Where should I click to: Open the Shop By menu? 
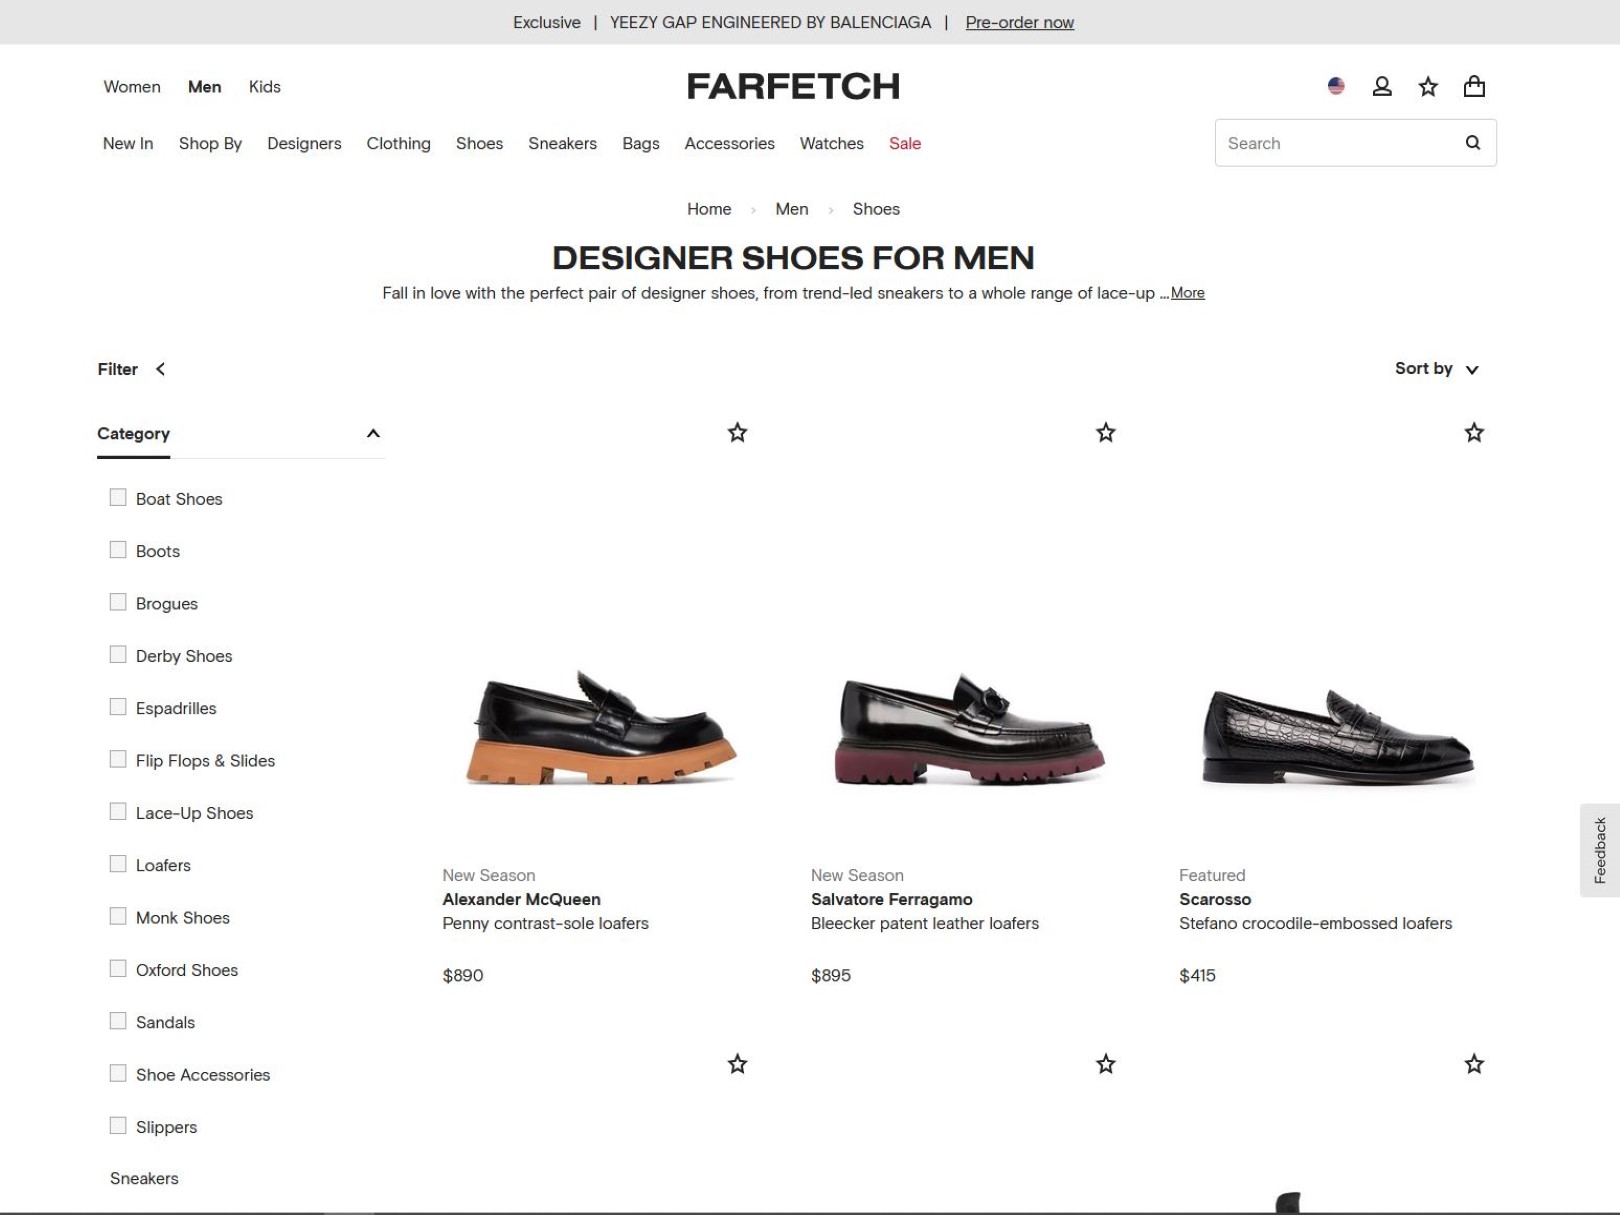point(210,143)
